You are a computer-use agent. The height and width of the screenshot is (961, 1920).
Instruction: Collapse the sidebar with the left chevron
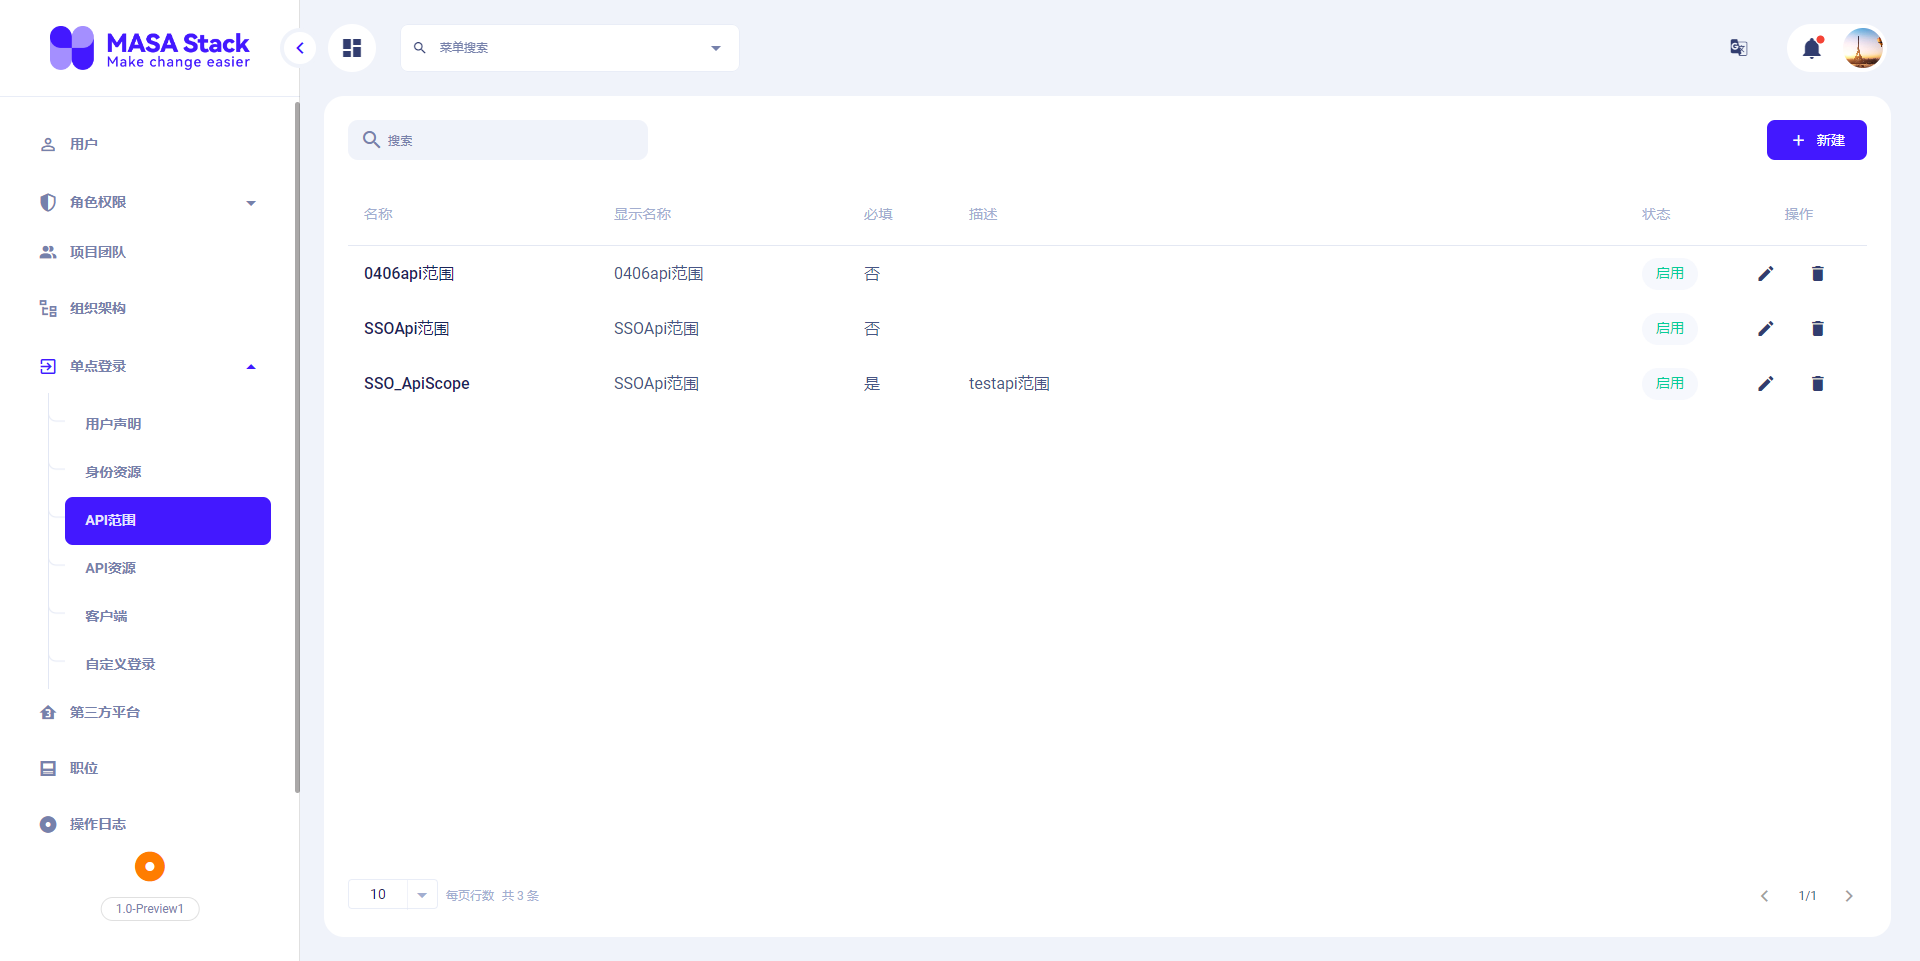[299, 47]
